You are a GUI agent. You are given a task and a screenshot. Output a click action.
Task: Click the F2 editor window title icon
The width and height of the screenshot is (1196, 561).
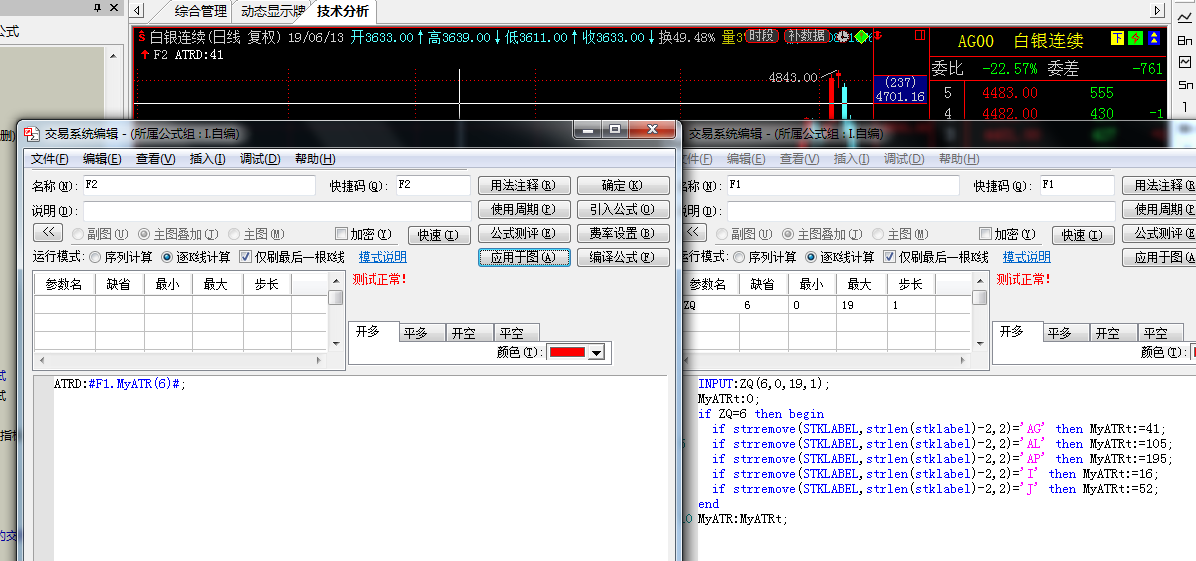(x=31, y=134)
